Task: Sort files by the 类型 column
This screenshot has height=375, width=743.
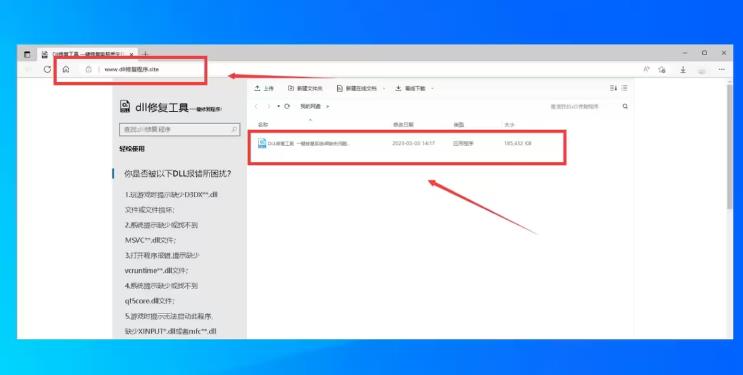Action: click(459, 125)
